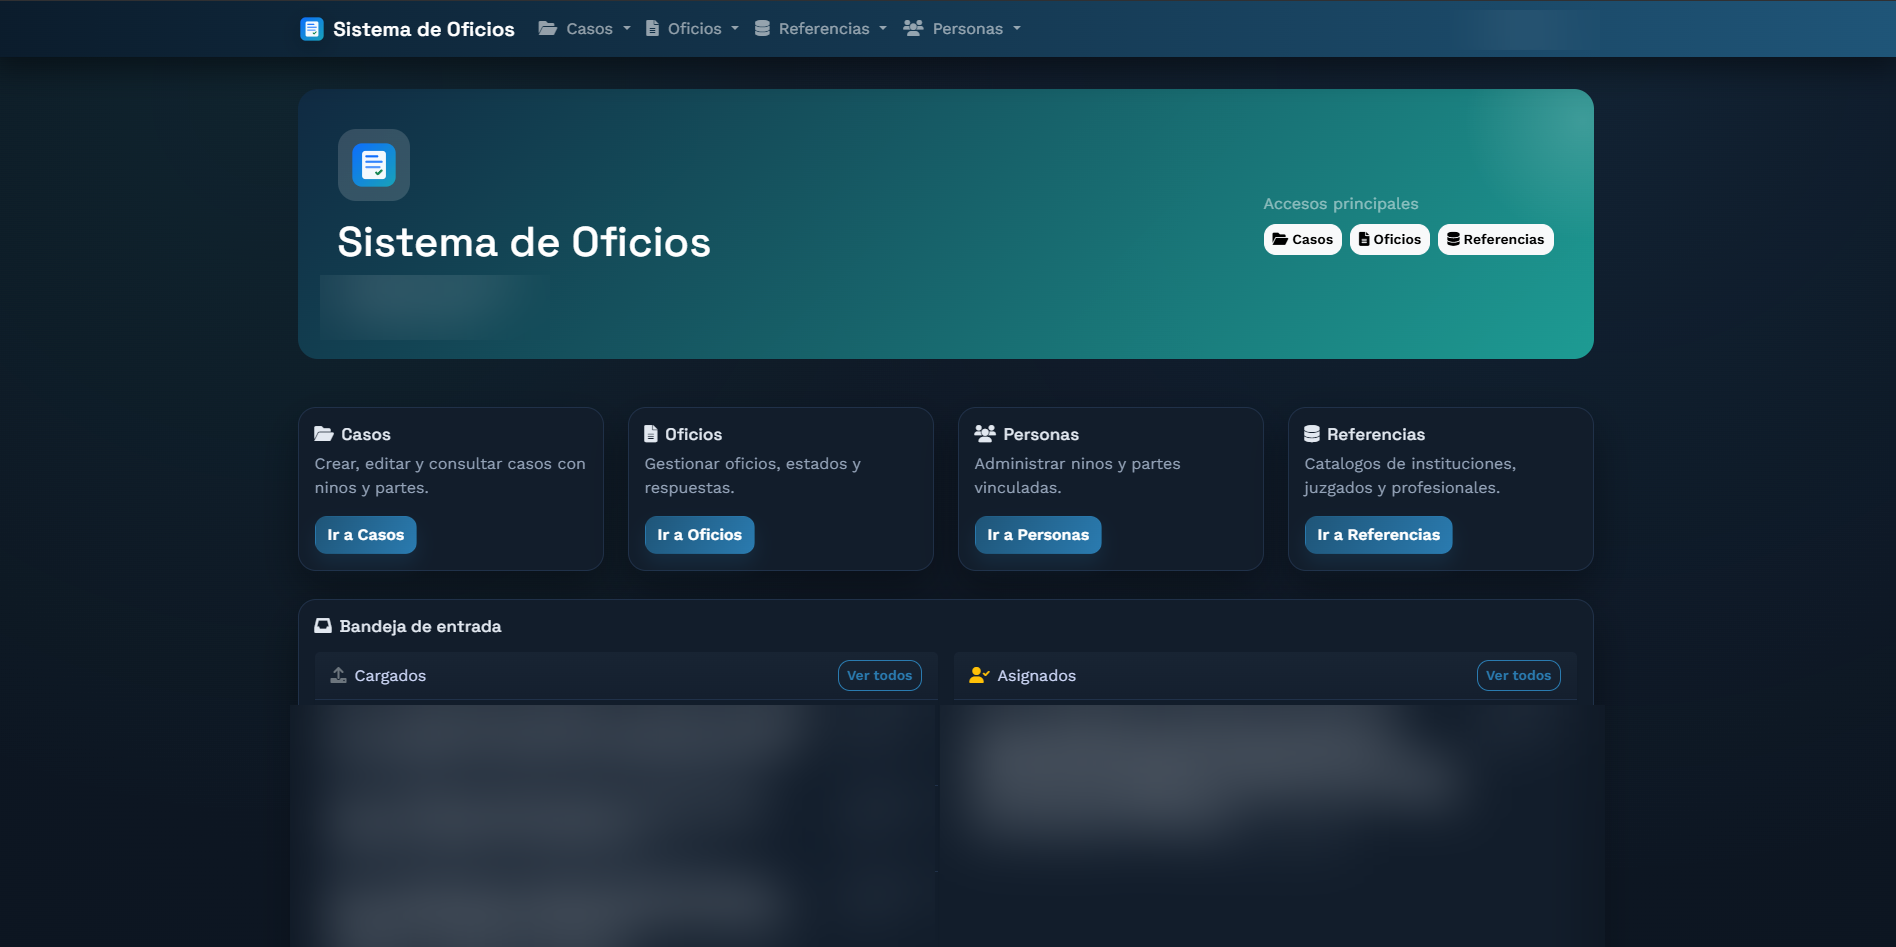This screenshot has width=1896, height=947.
Task: Click the white Casos quick-access button
Action: 1303,239
